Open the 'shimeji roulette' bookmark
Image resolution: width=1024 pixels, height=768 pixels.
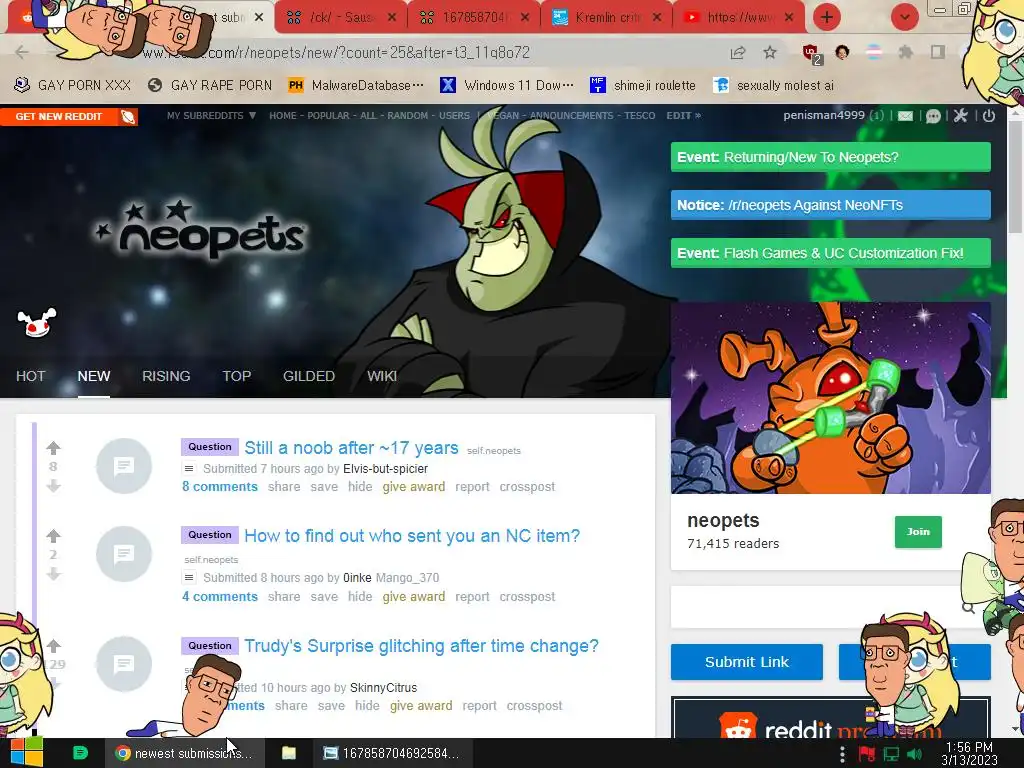(643, 85)
